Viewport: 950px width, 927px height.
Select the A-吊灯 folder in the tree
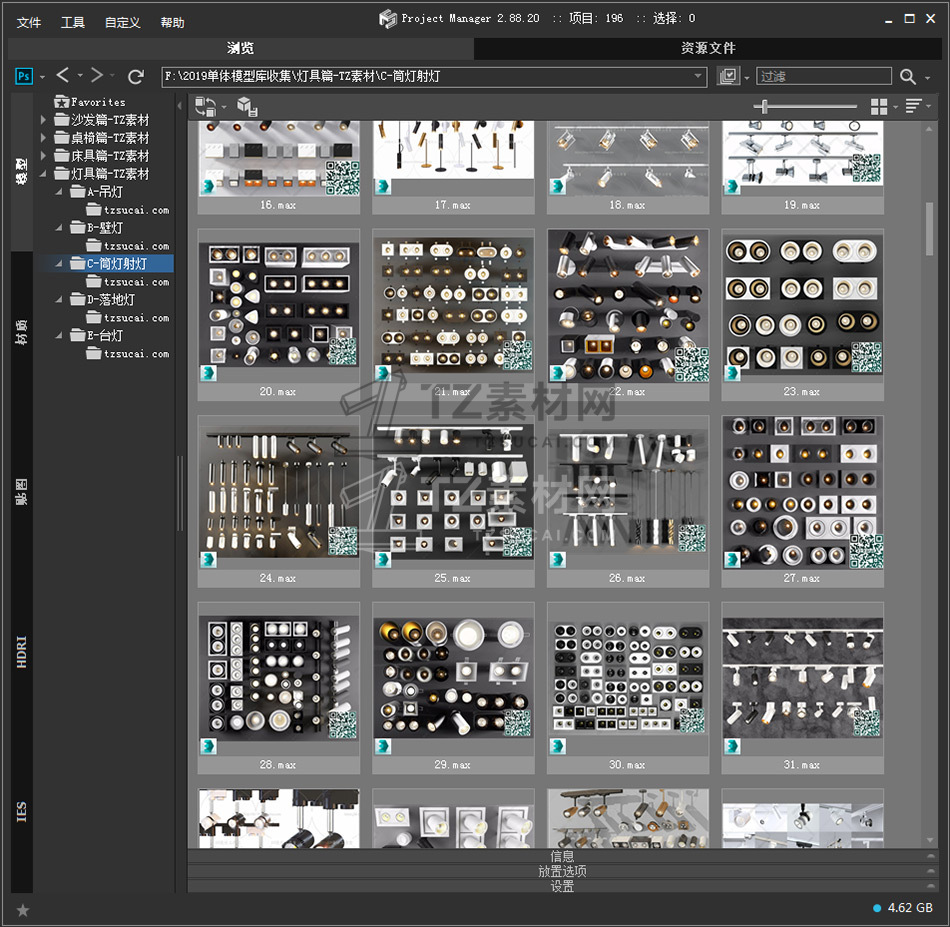pos(104,192)
